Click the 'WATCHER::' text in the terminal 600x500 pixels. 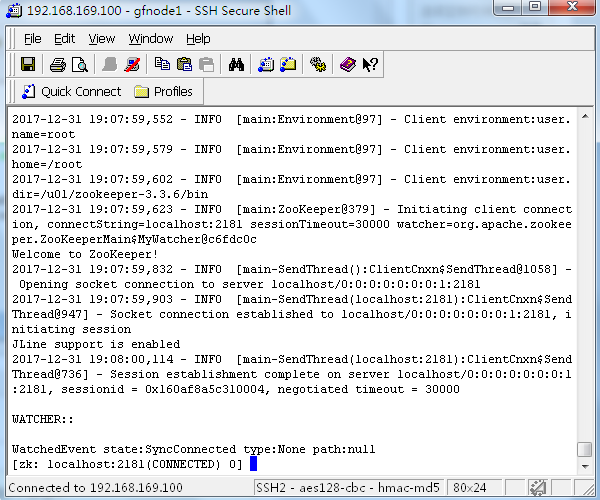42,419
